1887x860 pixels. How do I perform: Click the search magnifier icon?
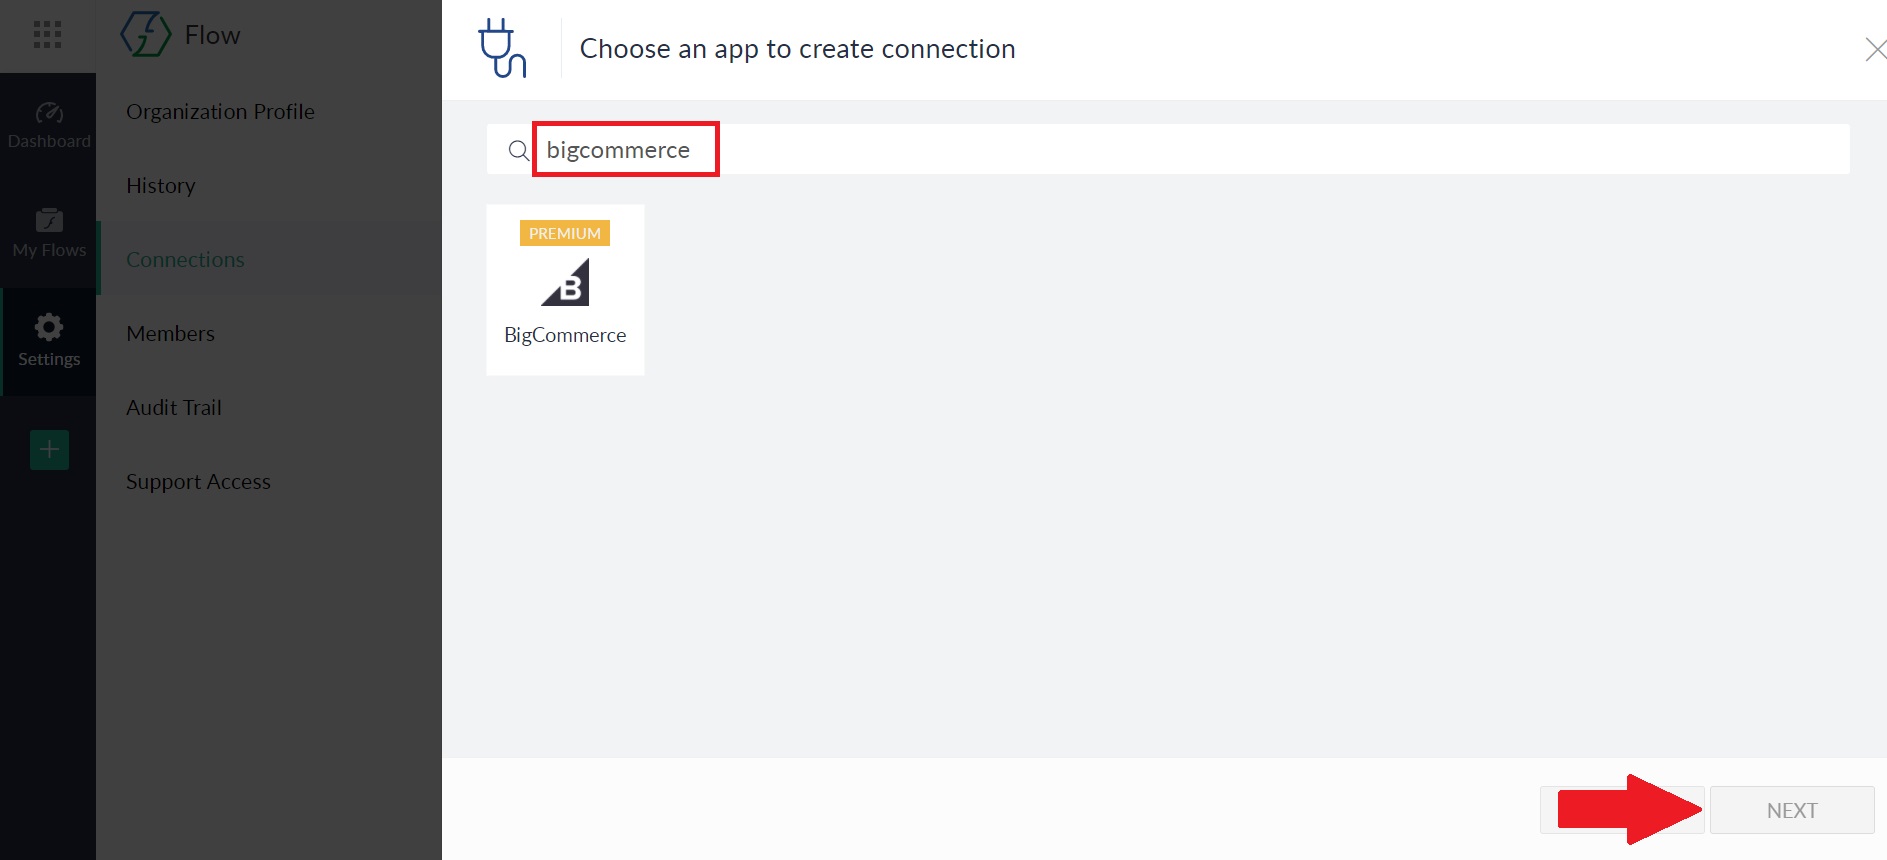pos(518,151)
